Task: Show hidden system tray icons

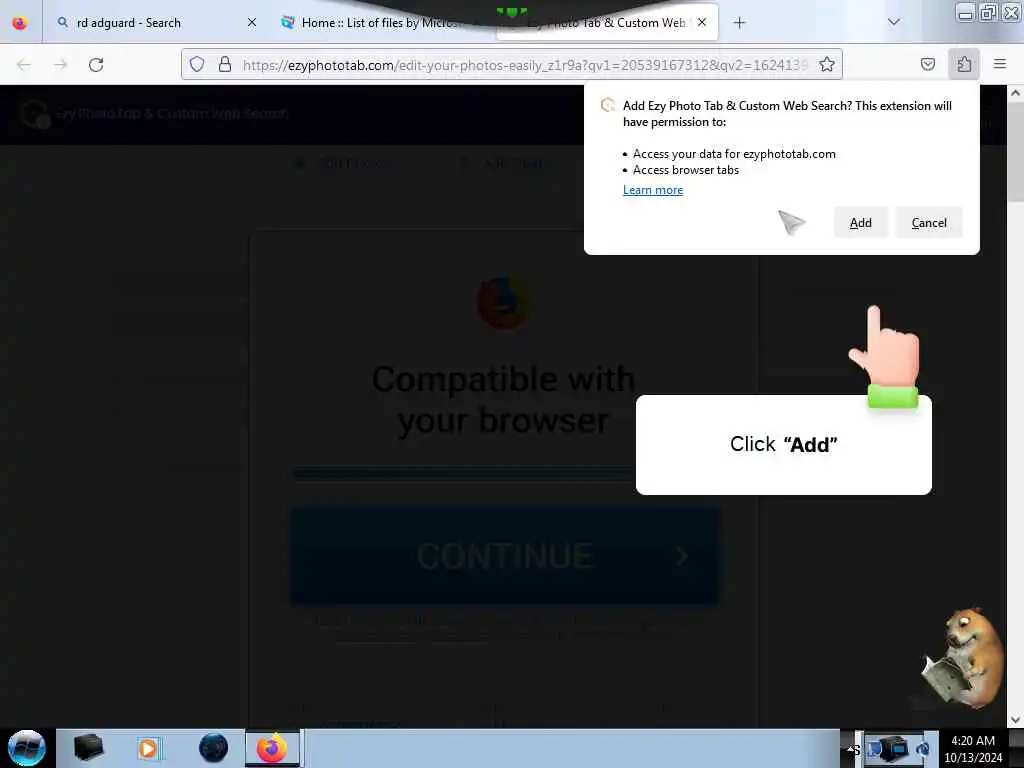Action: pyautogui.click(x=852, y=749)
